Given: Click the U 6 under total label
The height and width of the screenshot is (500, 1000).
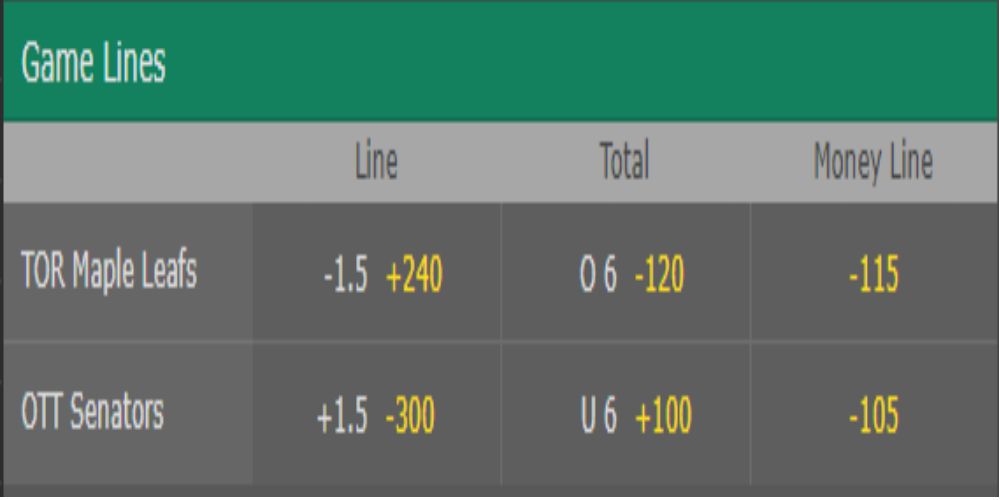Looking at the screenshot, I should point(598,415).
